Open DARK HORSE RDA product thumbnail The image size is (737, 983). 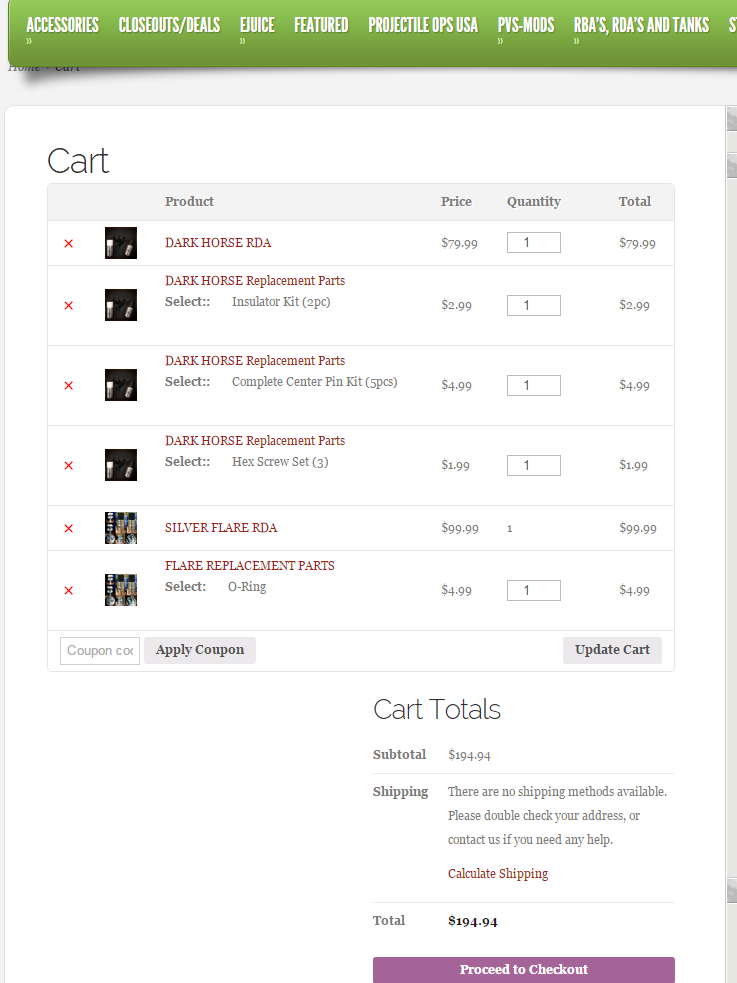click(121, 243)
